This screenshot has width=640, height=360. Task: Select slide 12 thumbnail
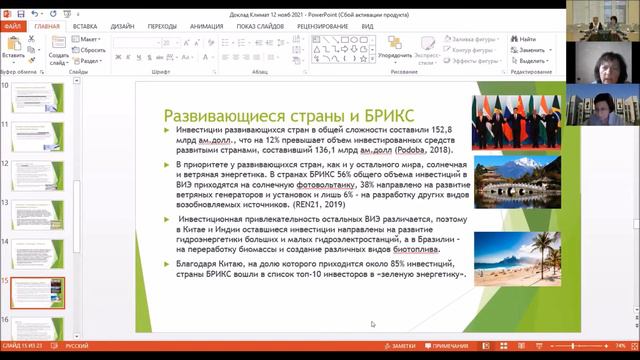coord(38,176)
